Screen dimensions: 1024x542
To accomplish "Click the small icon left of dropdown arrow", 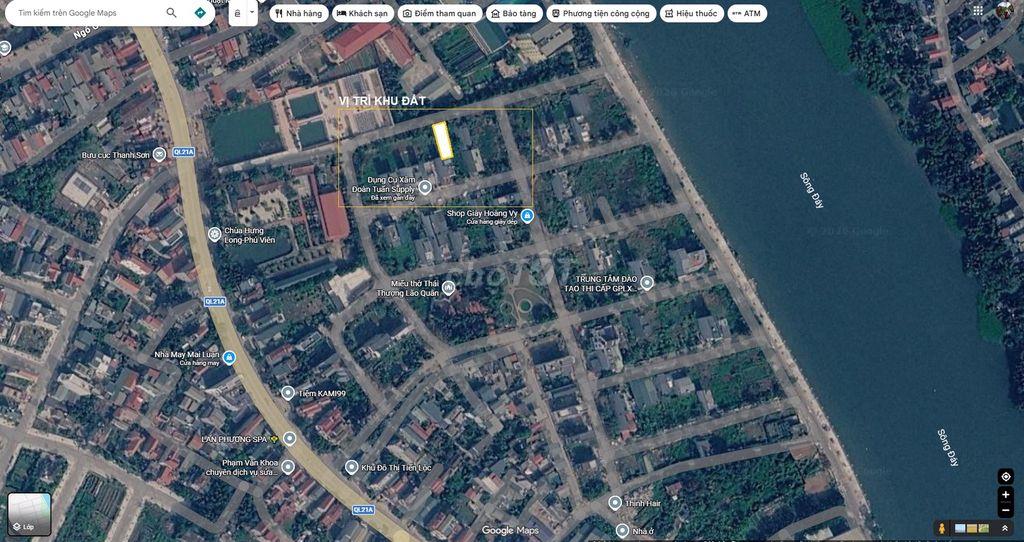I will click(236, 13).
